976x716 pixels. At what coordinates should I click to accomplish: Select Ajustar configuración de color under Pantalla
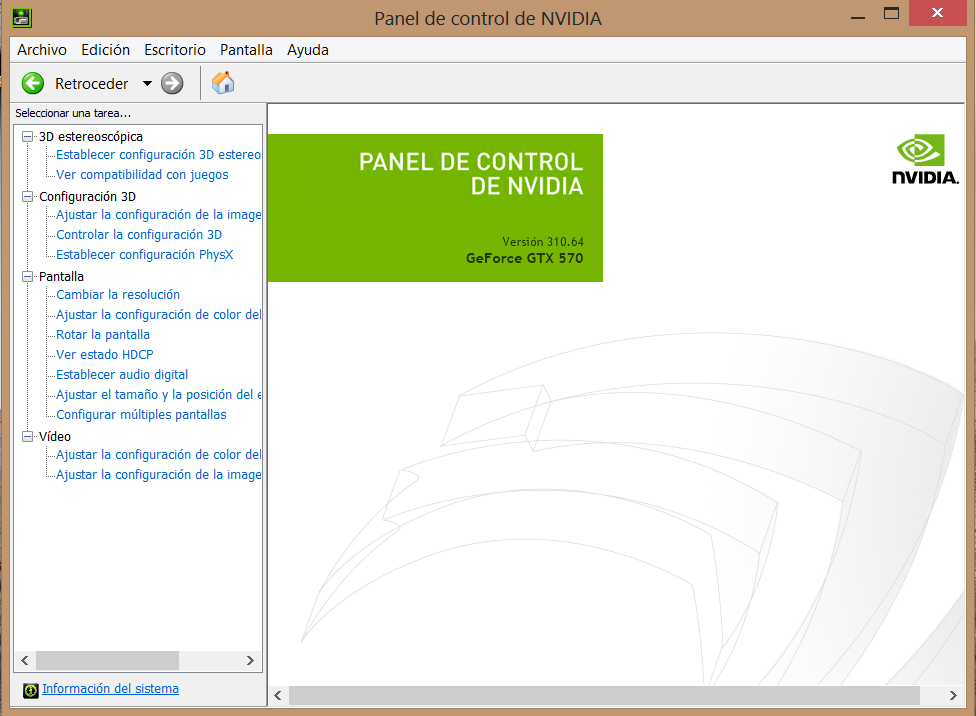(x=158, y=314)
